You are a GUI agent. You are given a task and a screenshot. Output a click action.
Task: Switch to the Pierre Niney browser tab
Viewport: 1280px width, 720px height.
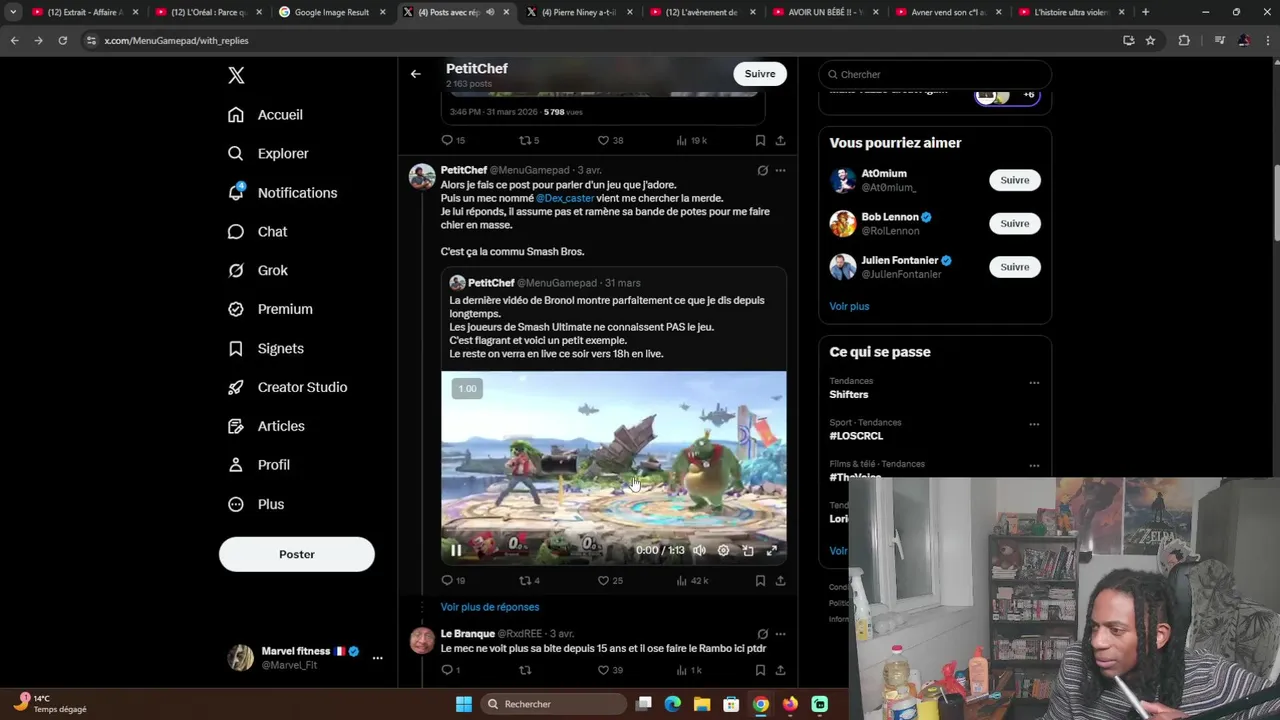(580, 12)
